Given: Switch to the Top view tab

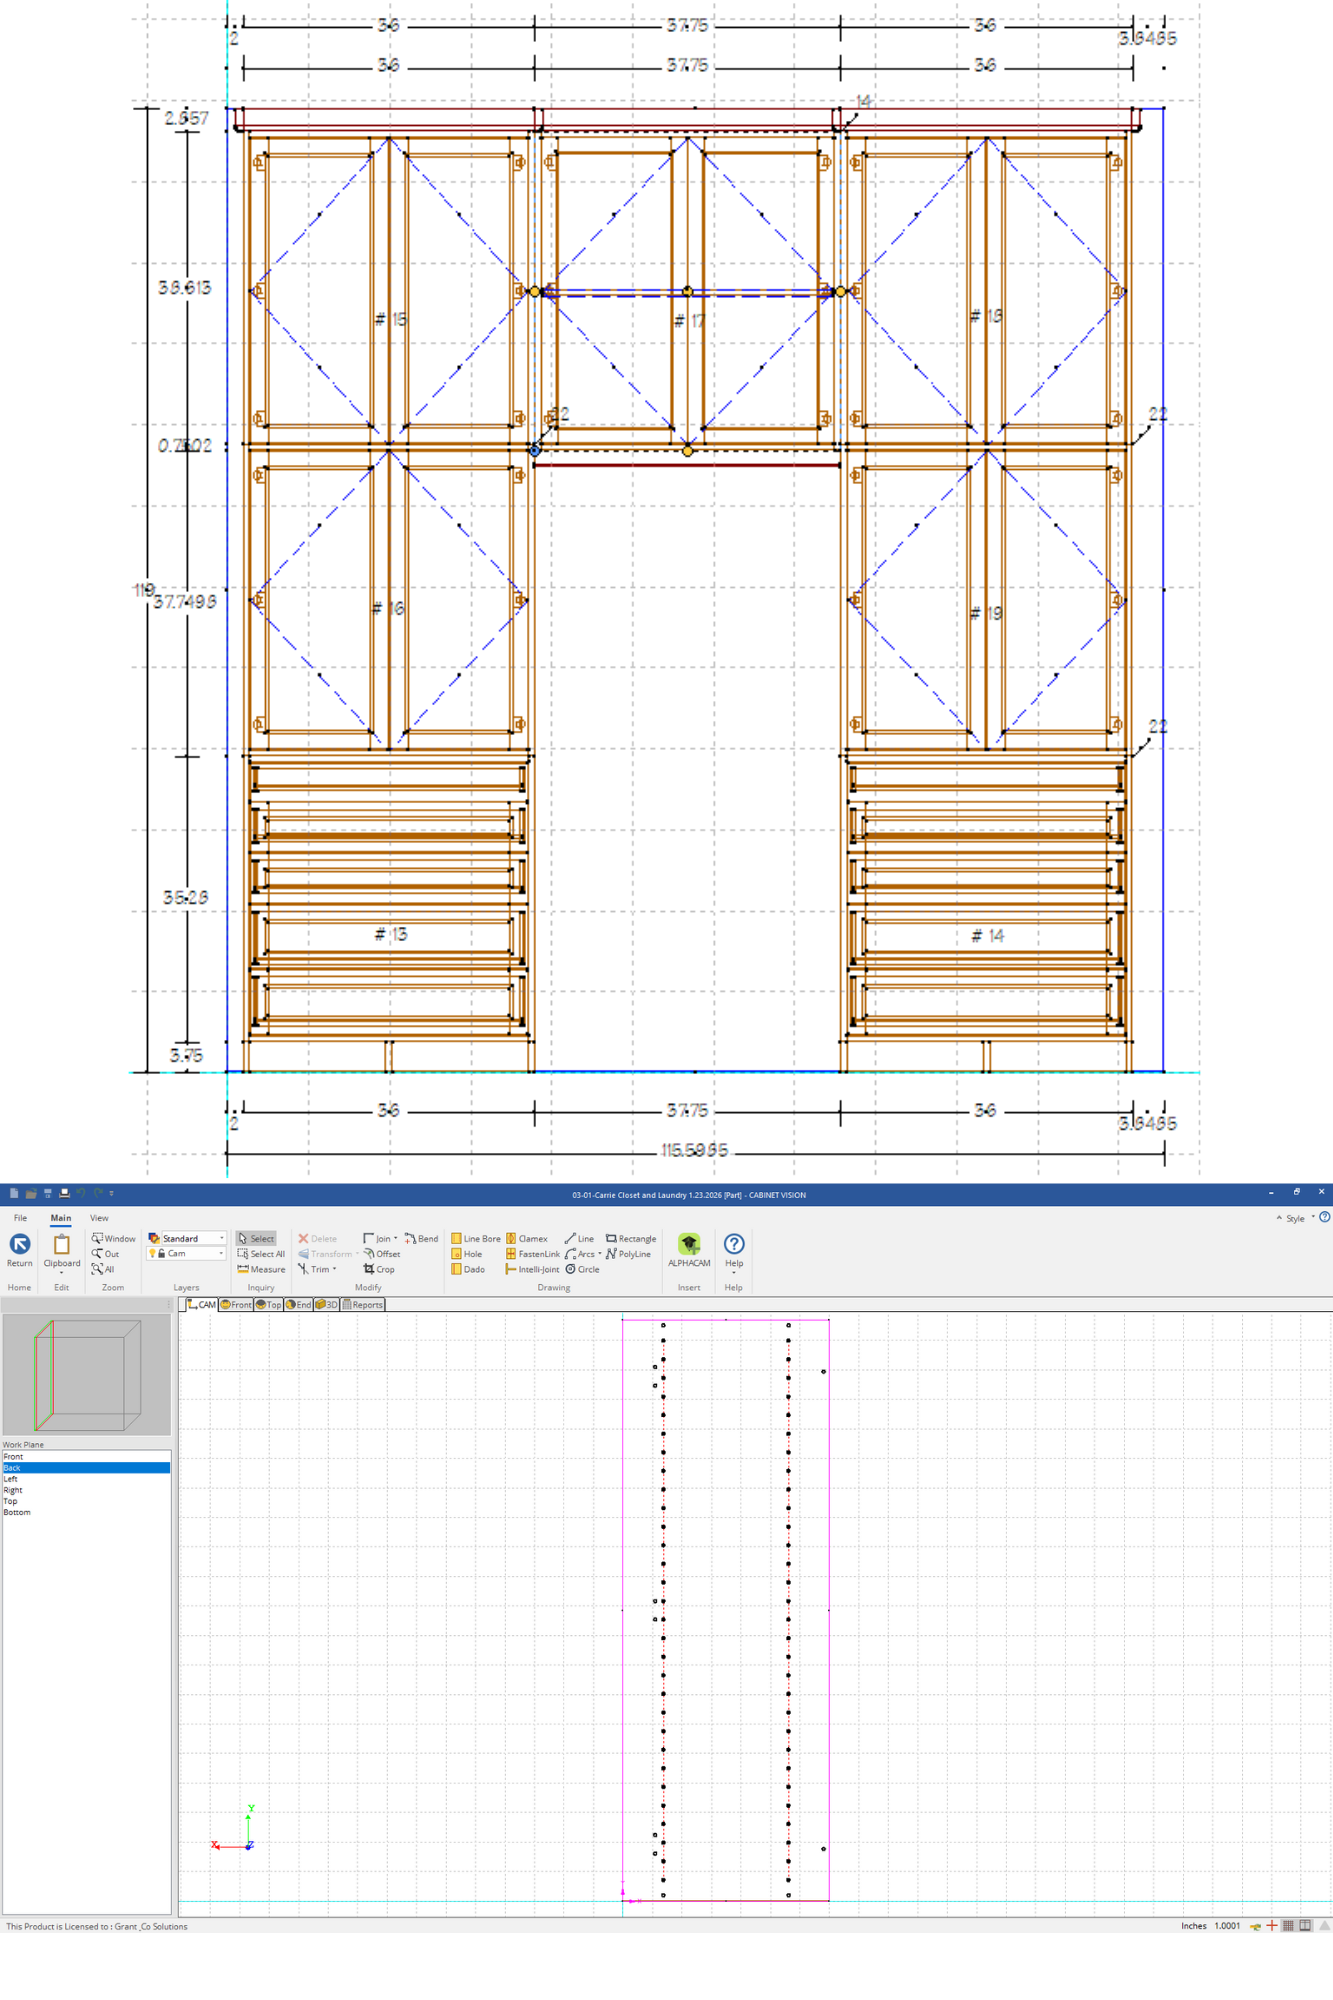Looking at the screenshot, I should [268, 1304].
